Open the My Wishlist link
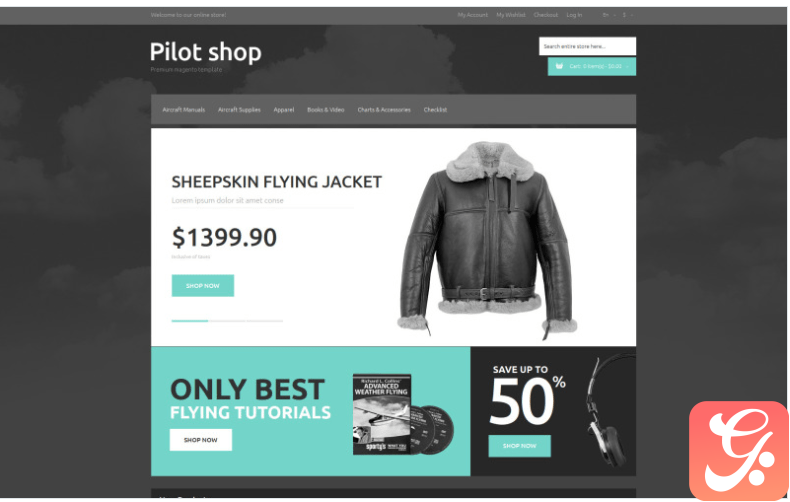 (x=510, y=15)
